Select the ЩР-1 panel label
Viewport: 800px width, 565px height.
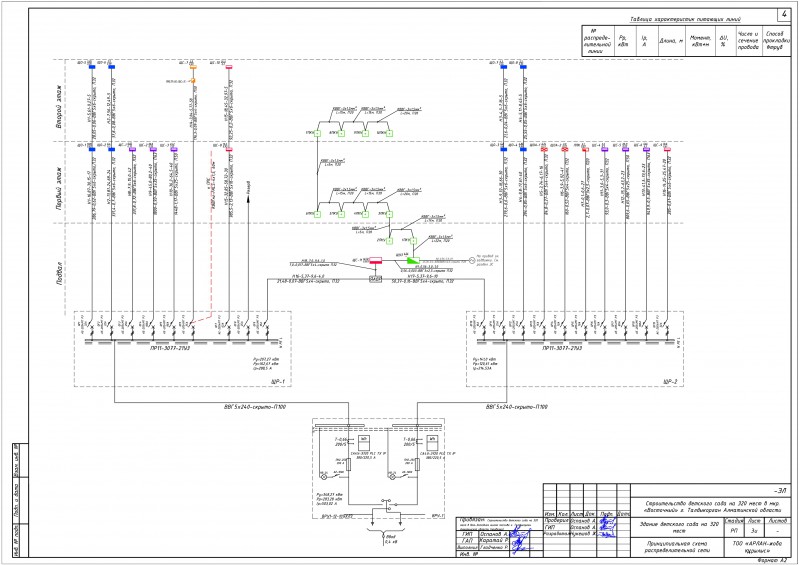pyautogui.click(x=278, y=381)
